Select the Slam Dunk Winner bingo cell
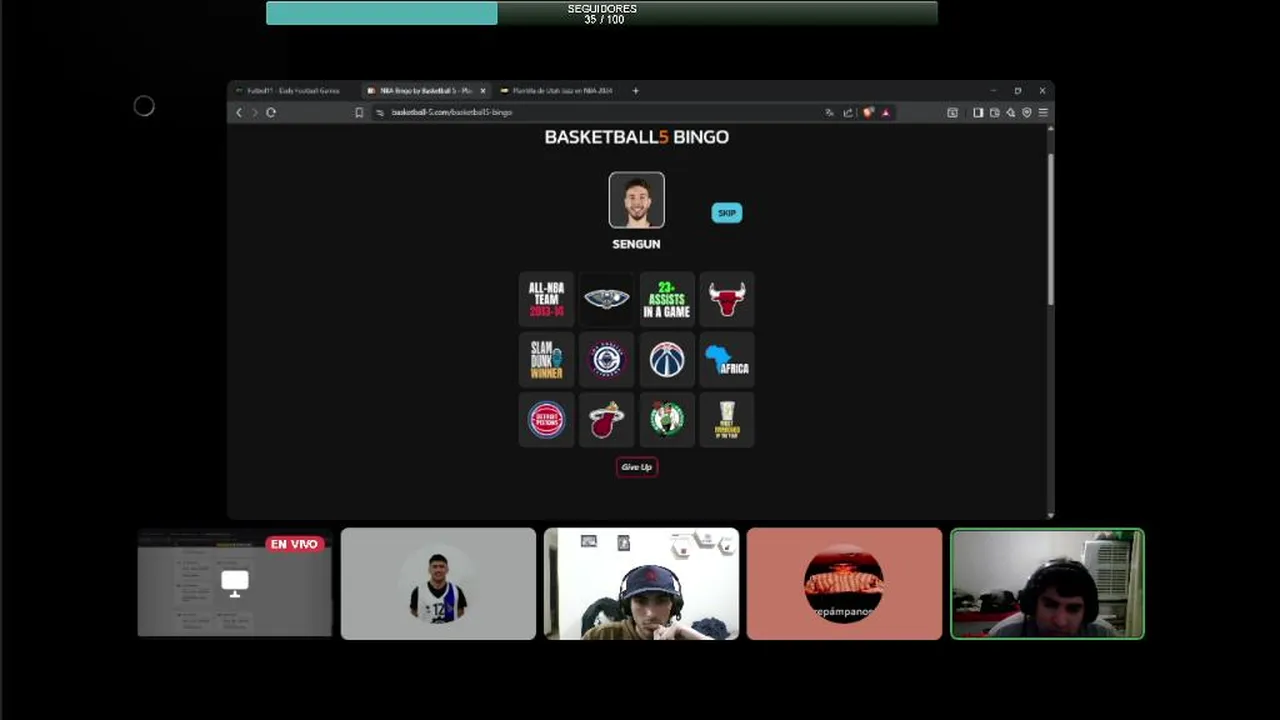 (x=546, y=359)
